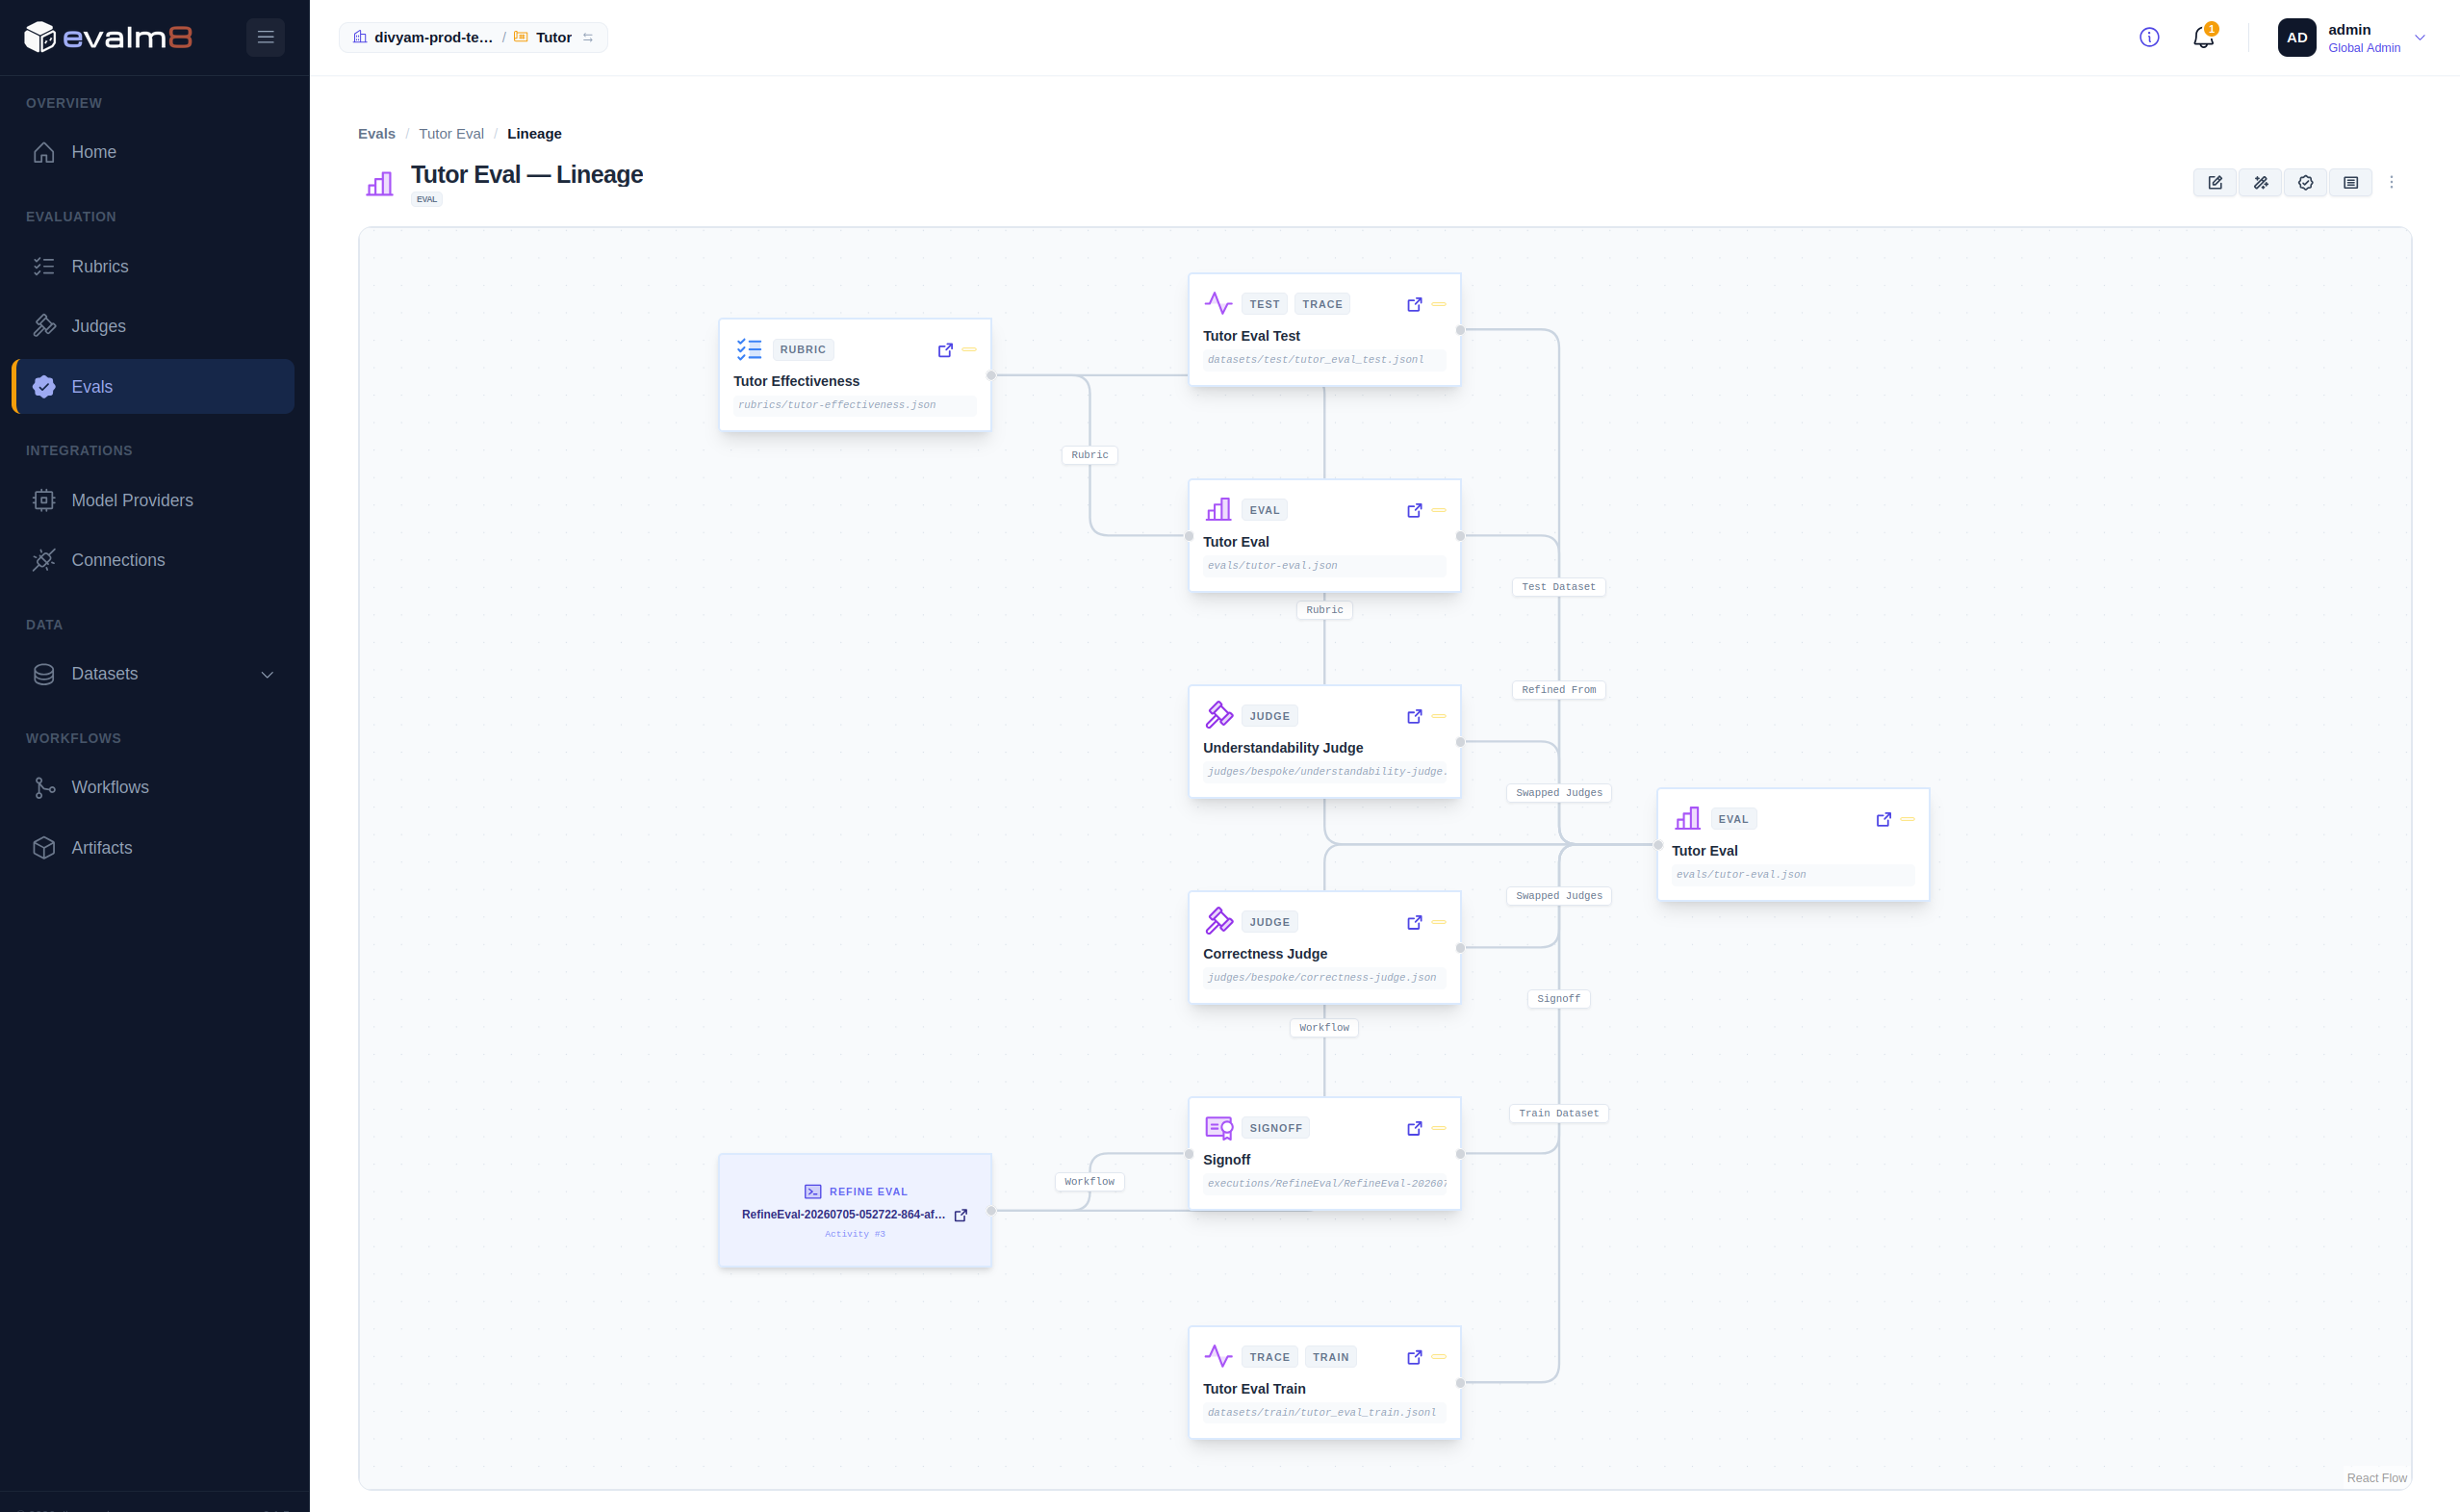Toggle the sidebar collapse hamburger button
Screen dimensions: 2460x1512
click(x=265, y=37)
